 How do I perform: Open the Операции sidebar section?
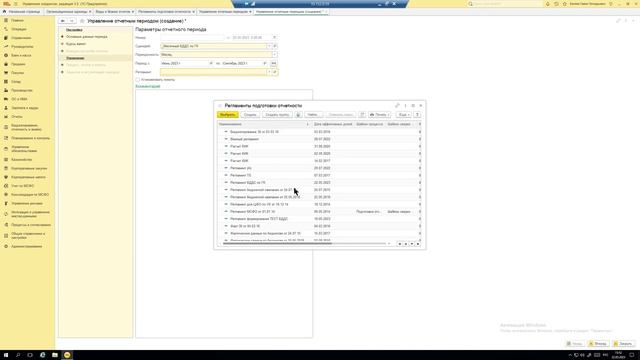point(19,29)
